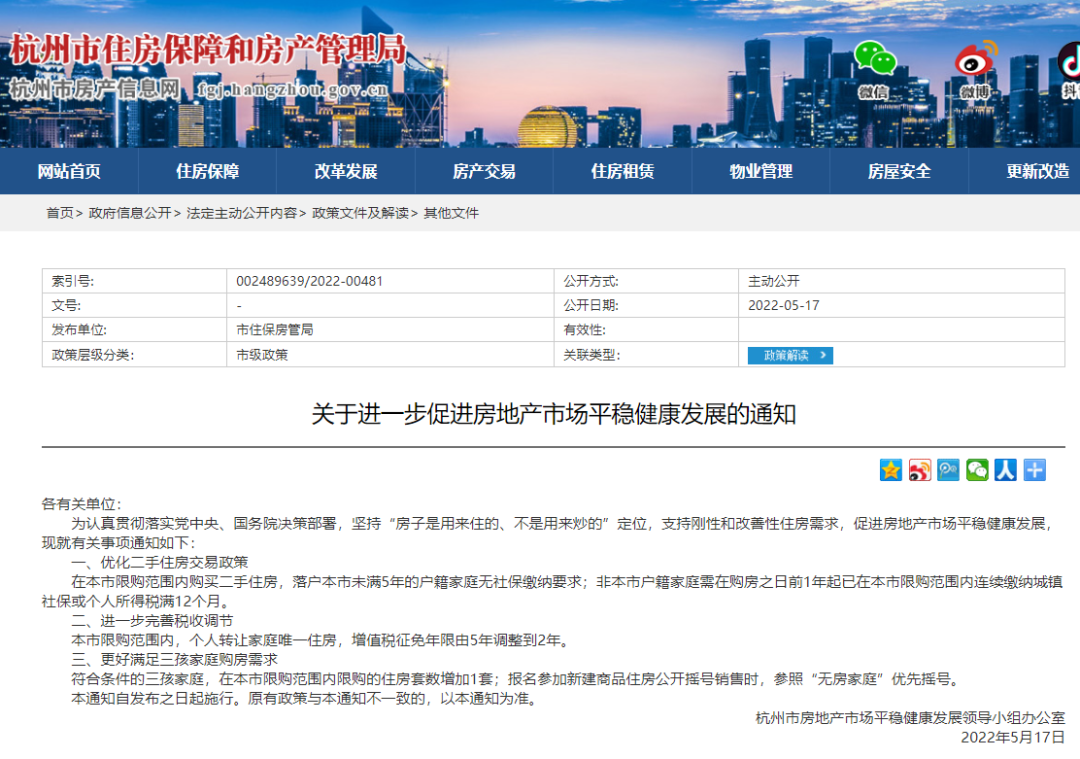Screen dimensions: 1080x759
Task: Share article via the QZone star icon
Action: (890, 470)
